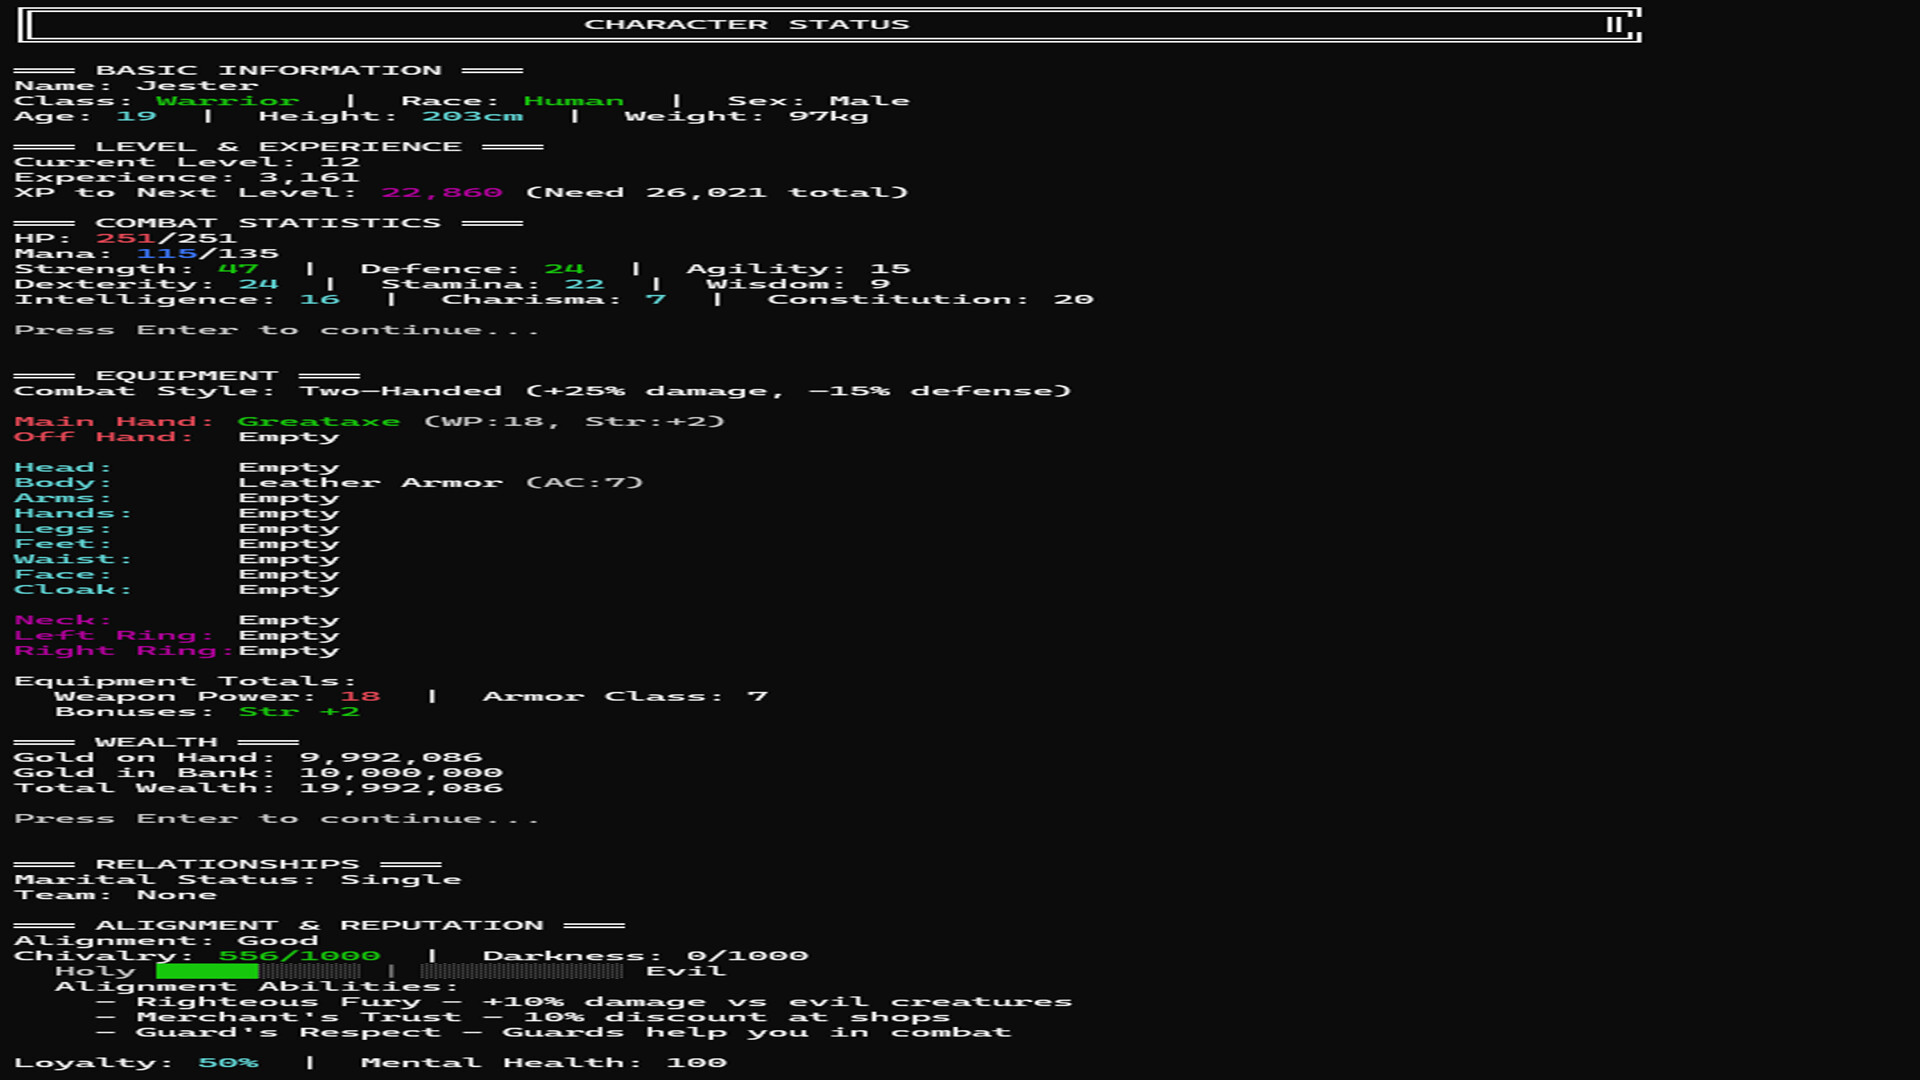Click the Neck equipment slot

[x=289, y=619]
